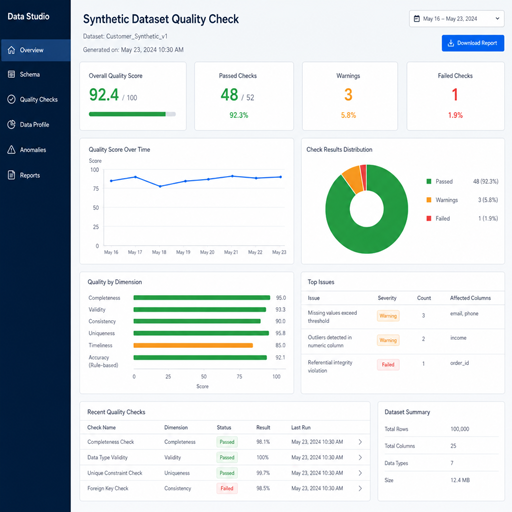Click the Overview home icon in the sidebar
The height and width of the screenshot is (512, 512).
(x=11, y=50)
